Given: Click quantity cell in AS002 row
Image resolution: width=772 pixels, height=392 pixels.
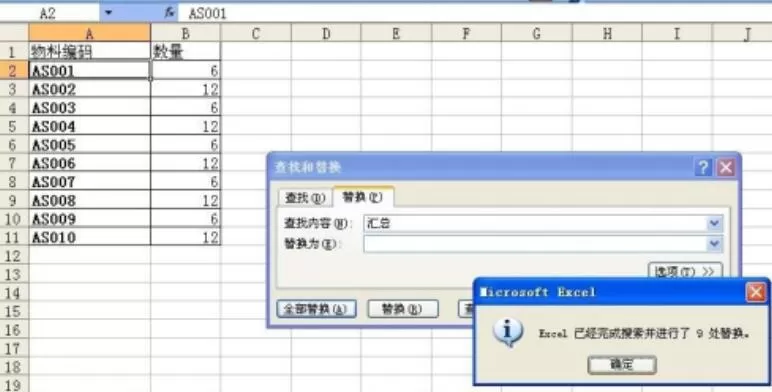Looking at the screenshot, I should 186,89.
